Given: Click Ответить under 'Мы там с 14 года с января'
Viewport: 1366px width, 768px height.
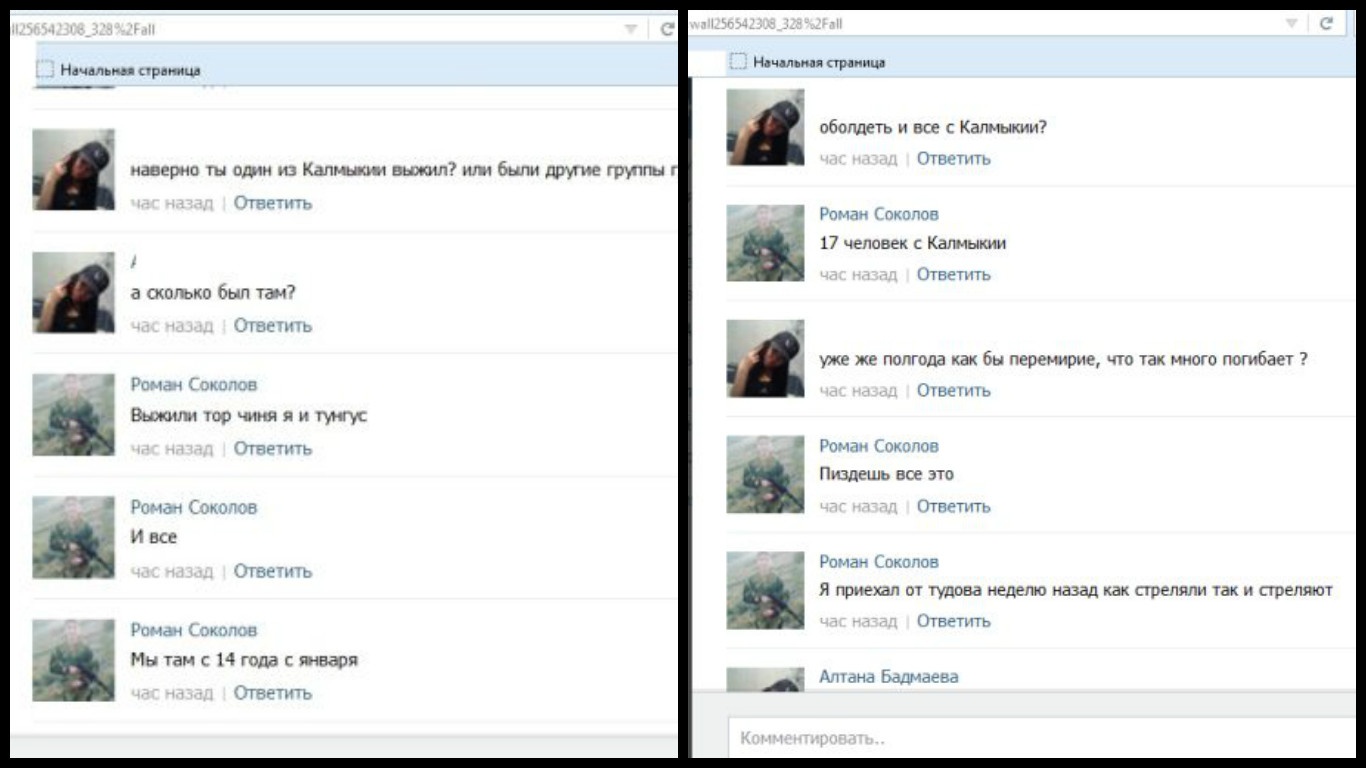Looking at the screenshot, I should coord(272,693).
